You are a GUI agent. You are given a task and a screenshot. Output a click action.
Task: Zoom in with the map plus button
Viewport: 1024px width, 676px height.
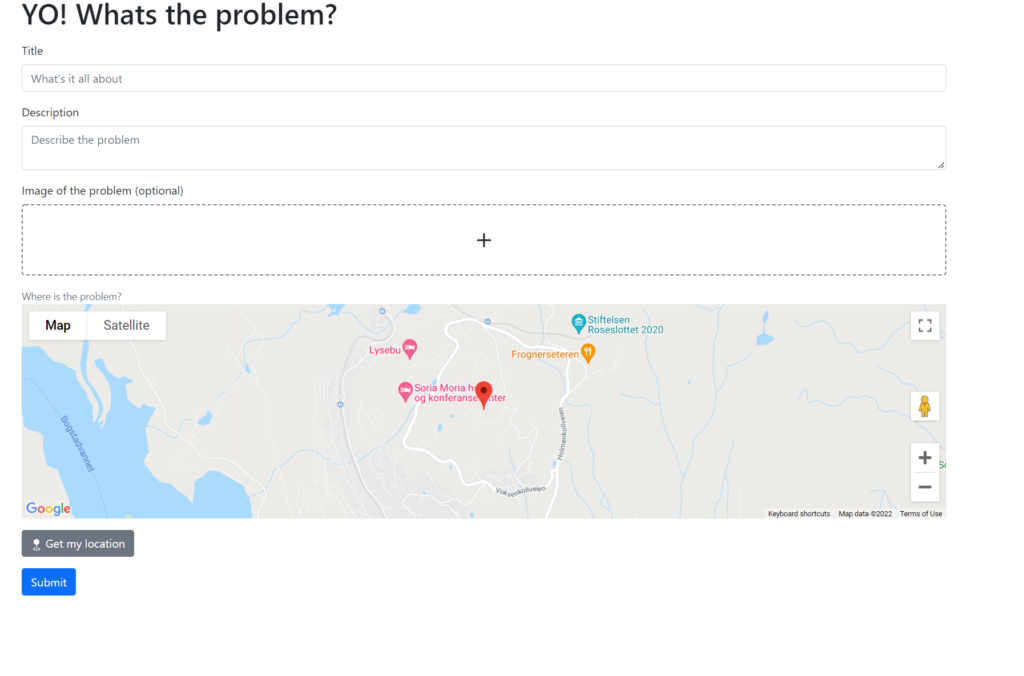tap(925, 458)
